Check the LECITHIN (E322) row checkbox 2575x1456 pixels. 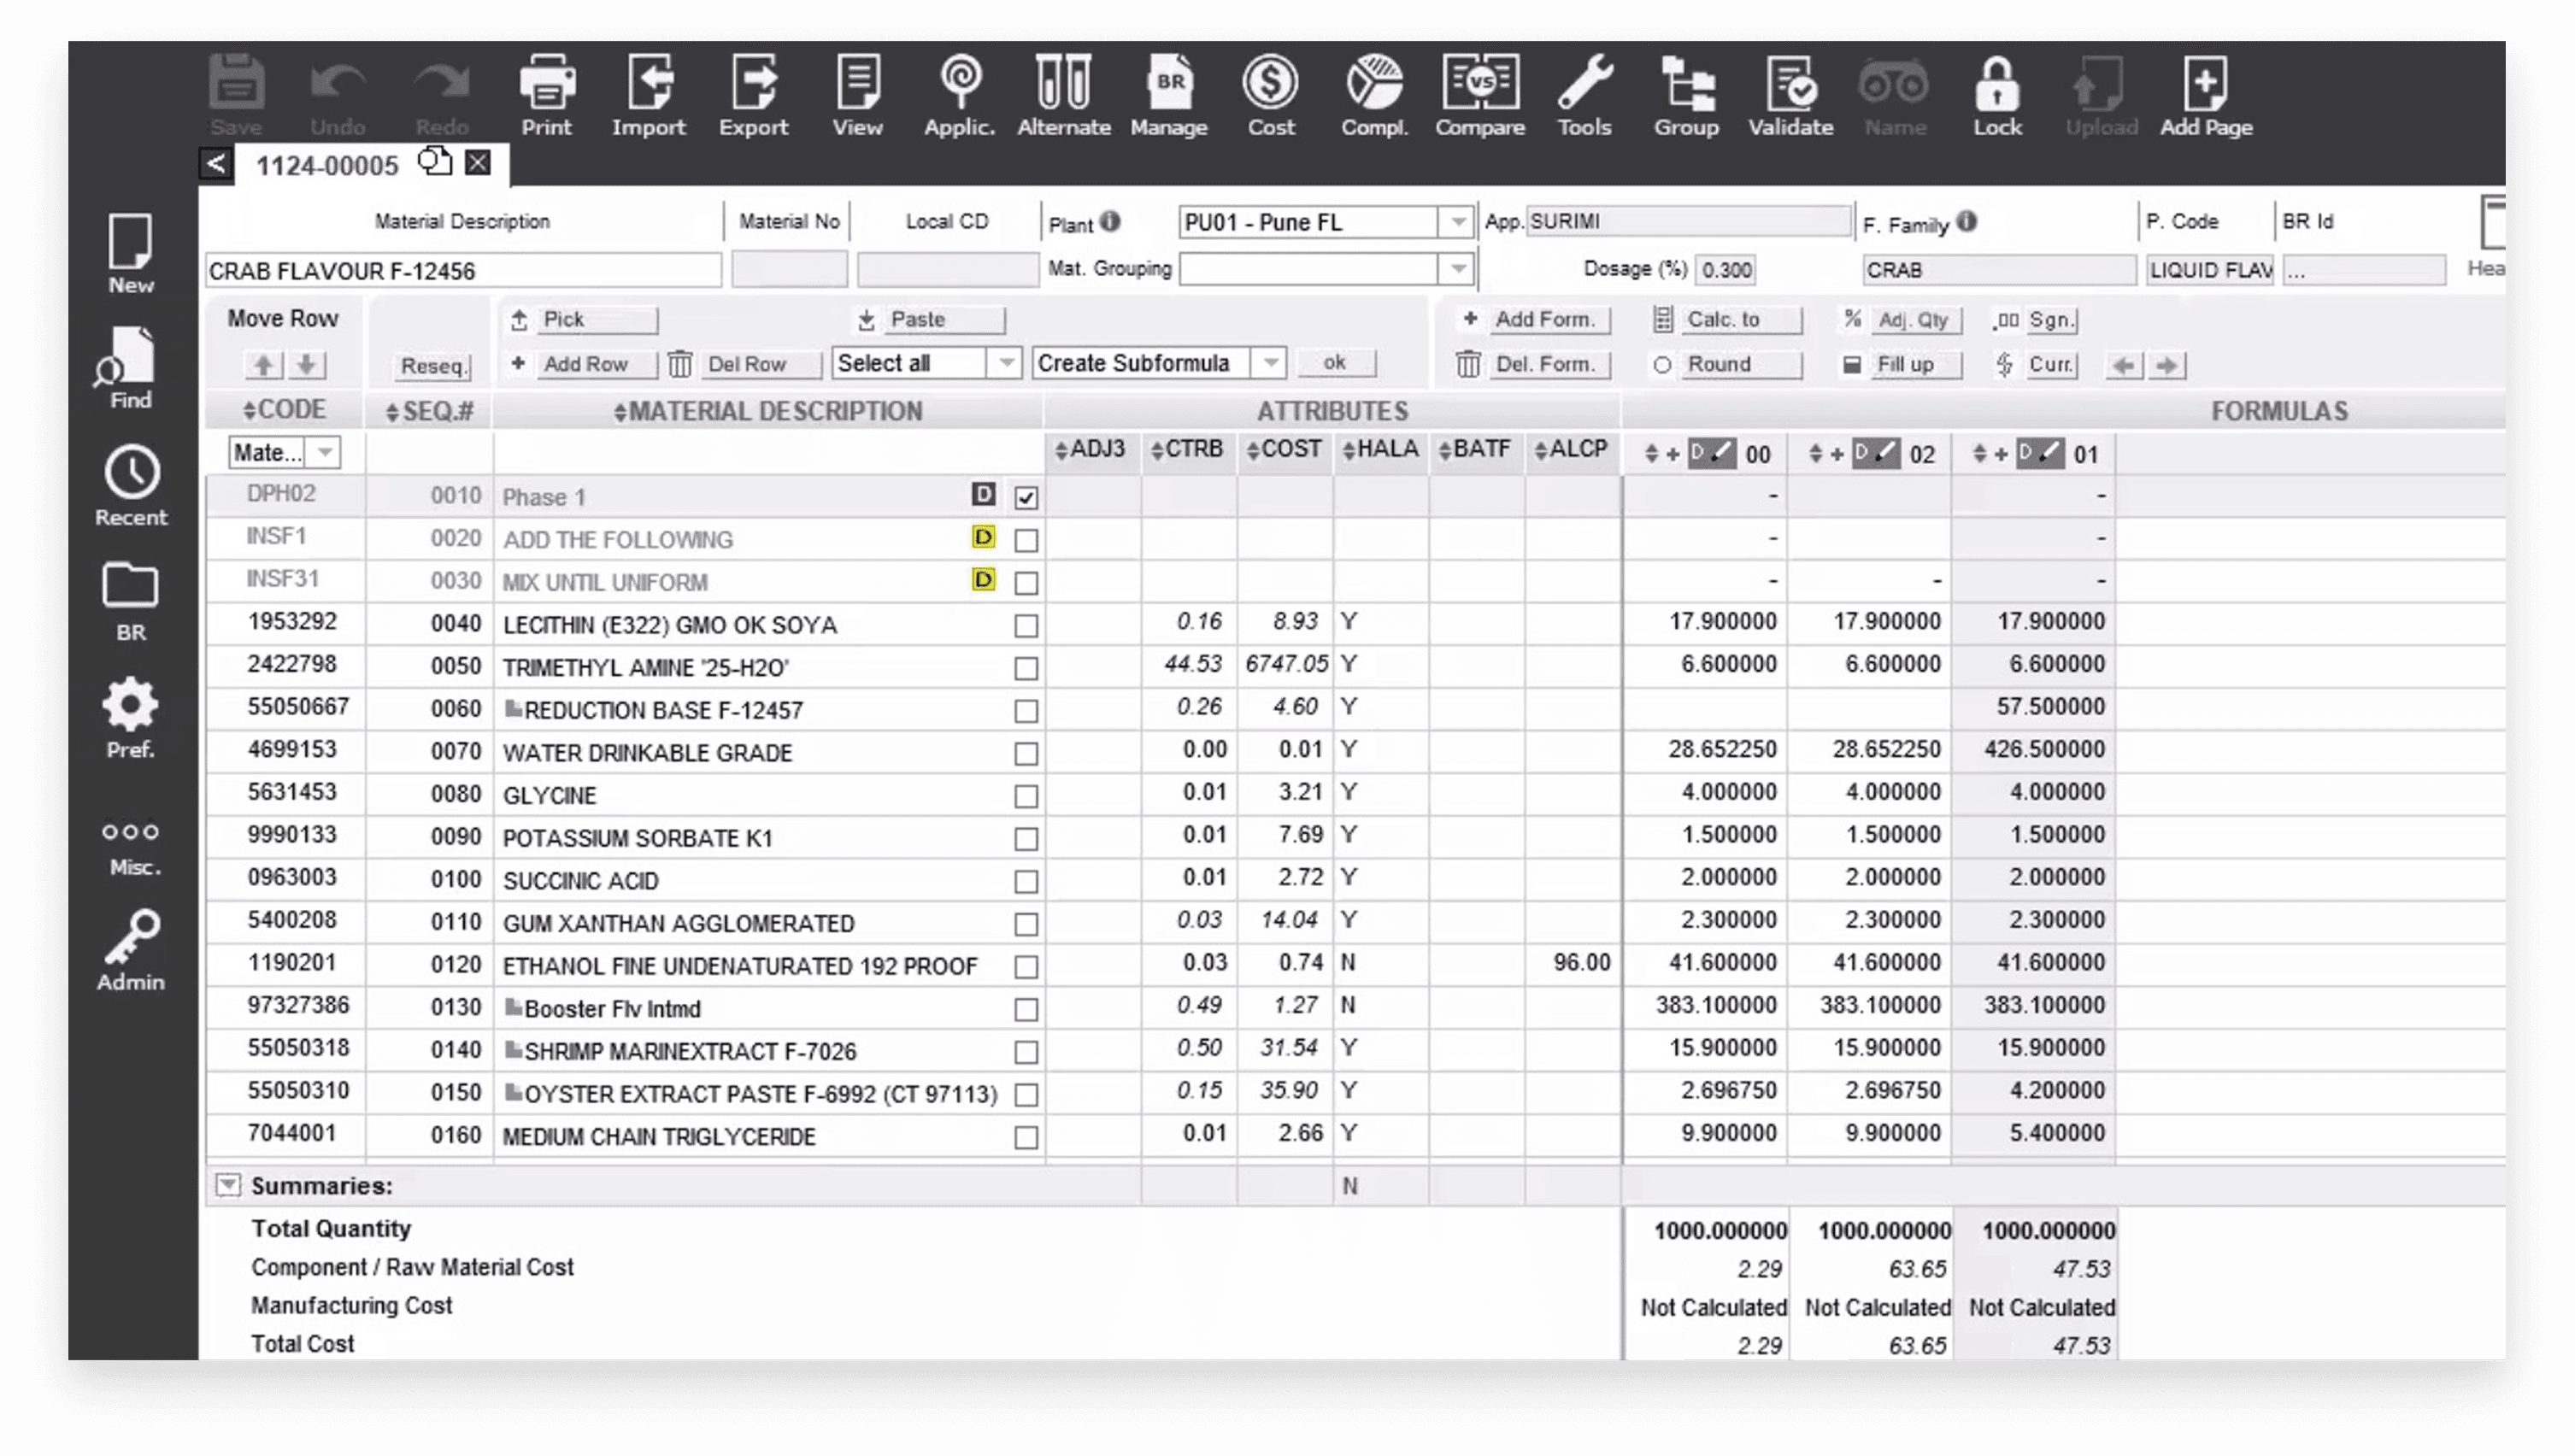coord(1026,626)
